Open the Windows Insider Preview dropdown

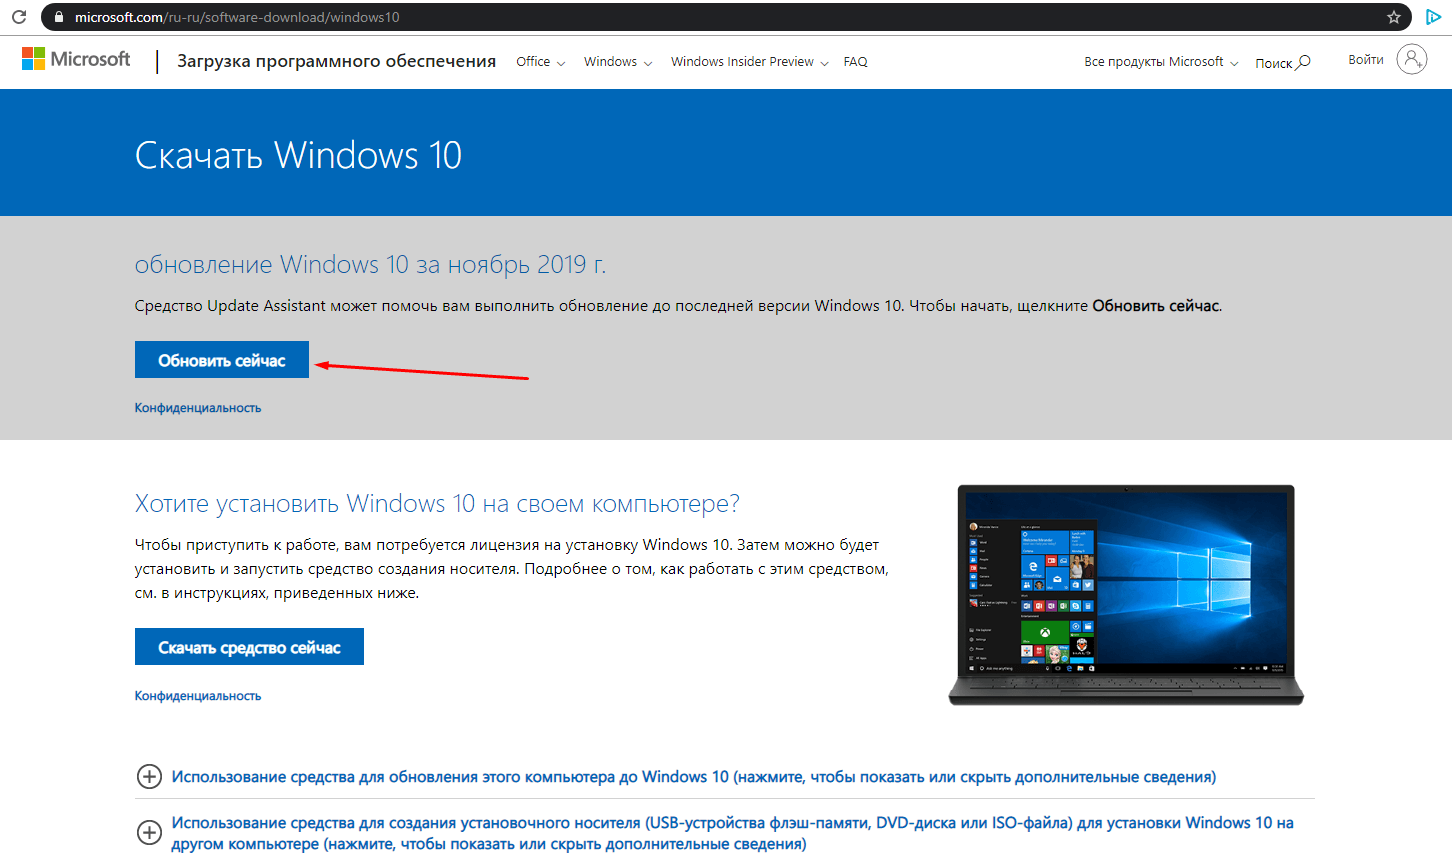(x=750, y=62)
